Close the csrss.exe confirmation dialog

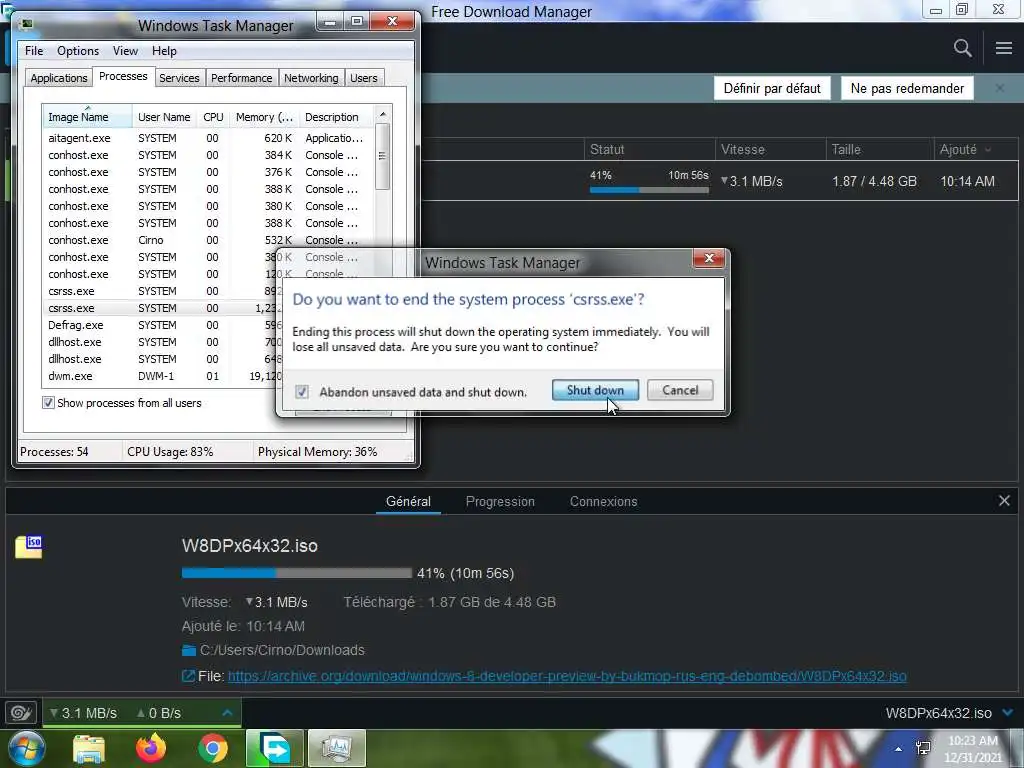click(x=709, y=258)
